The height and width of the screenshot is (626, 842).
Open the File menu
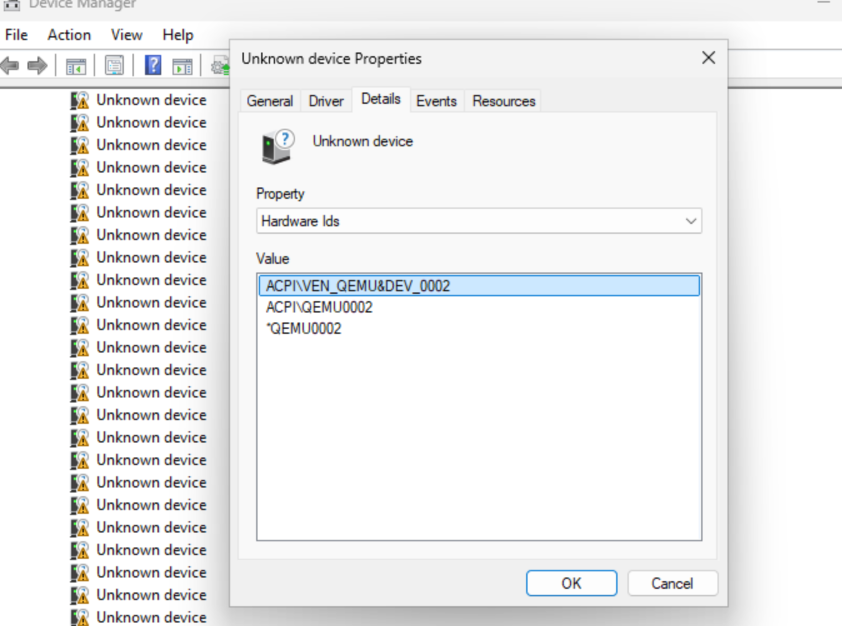(16, 35)
